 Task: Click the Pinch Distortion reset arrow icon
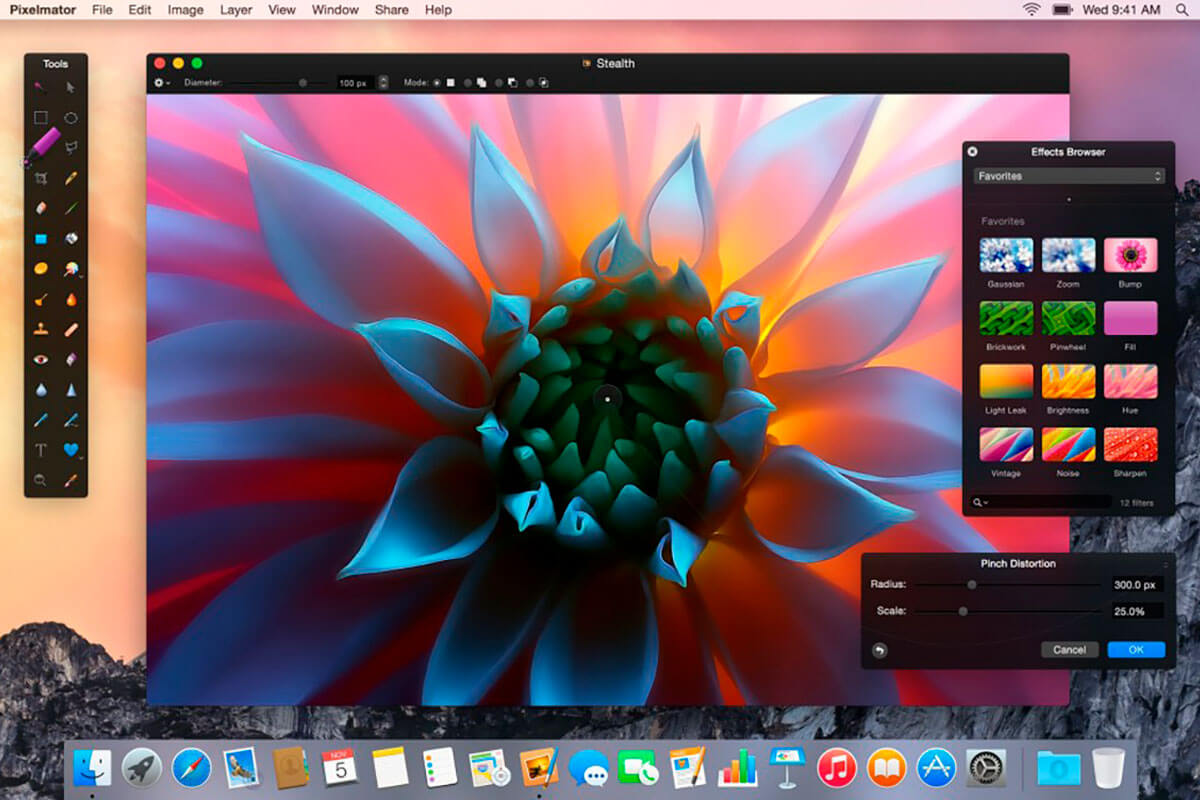coord(879,650)
